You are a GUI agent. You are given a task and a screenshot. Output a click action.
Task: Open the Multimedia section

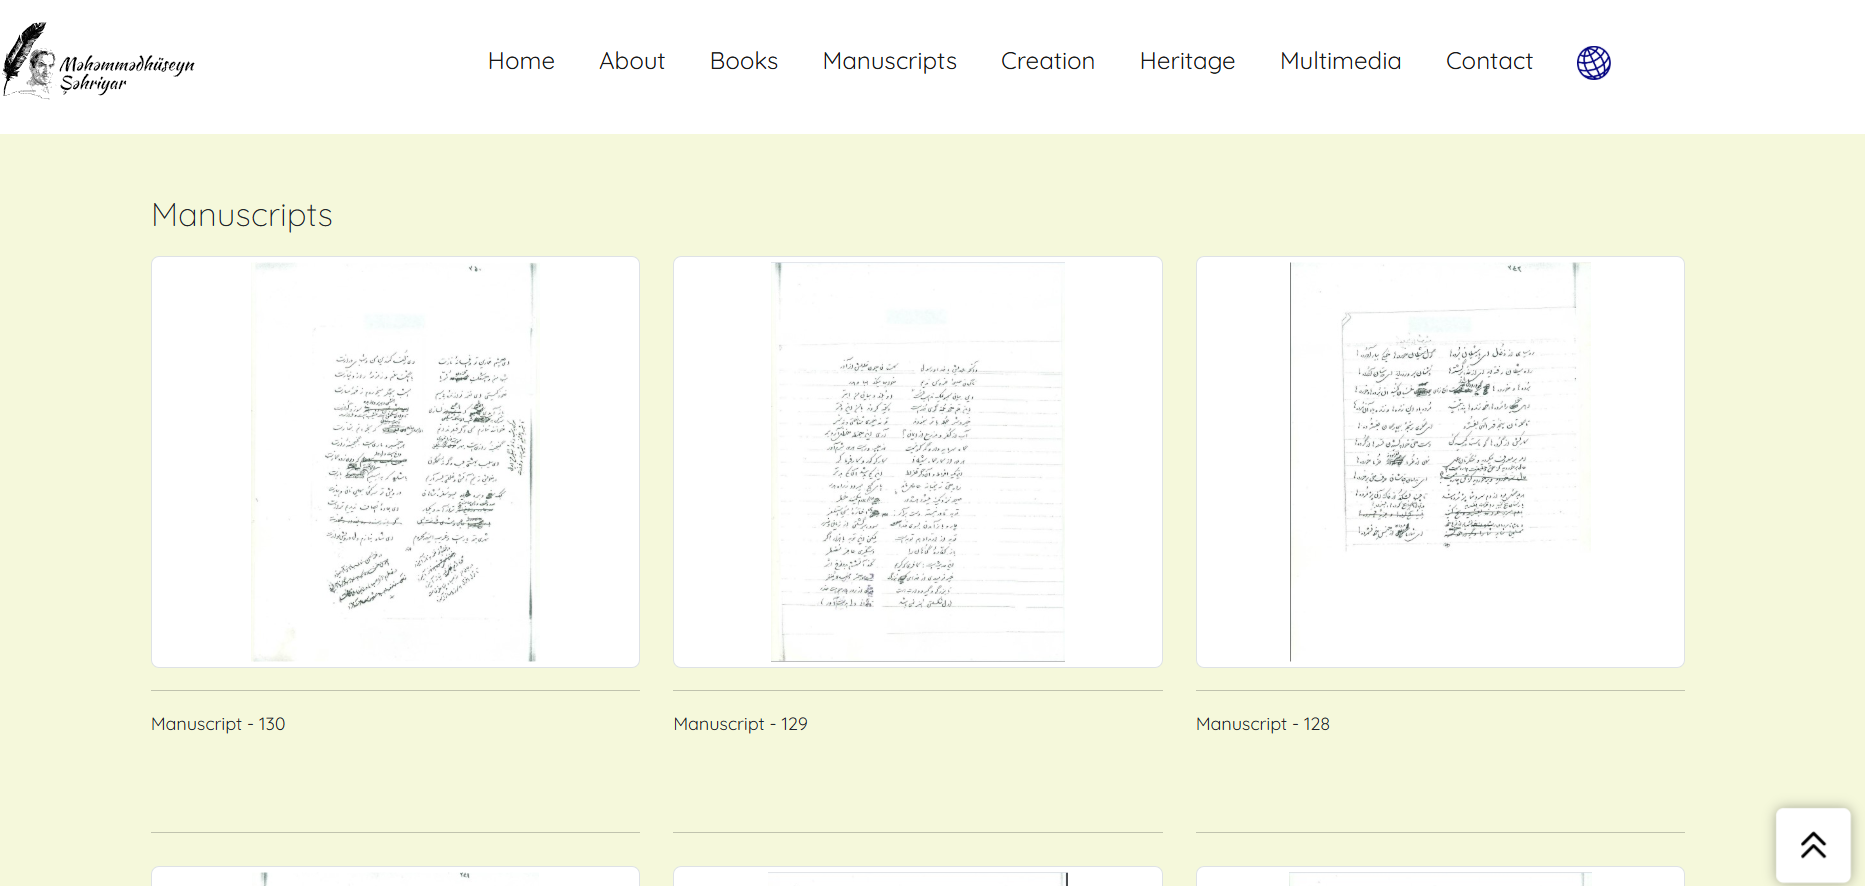[1340, 61]
